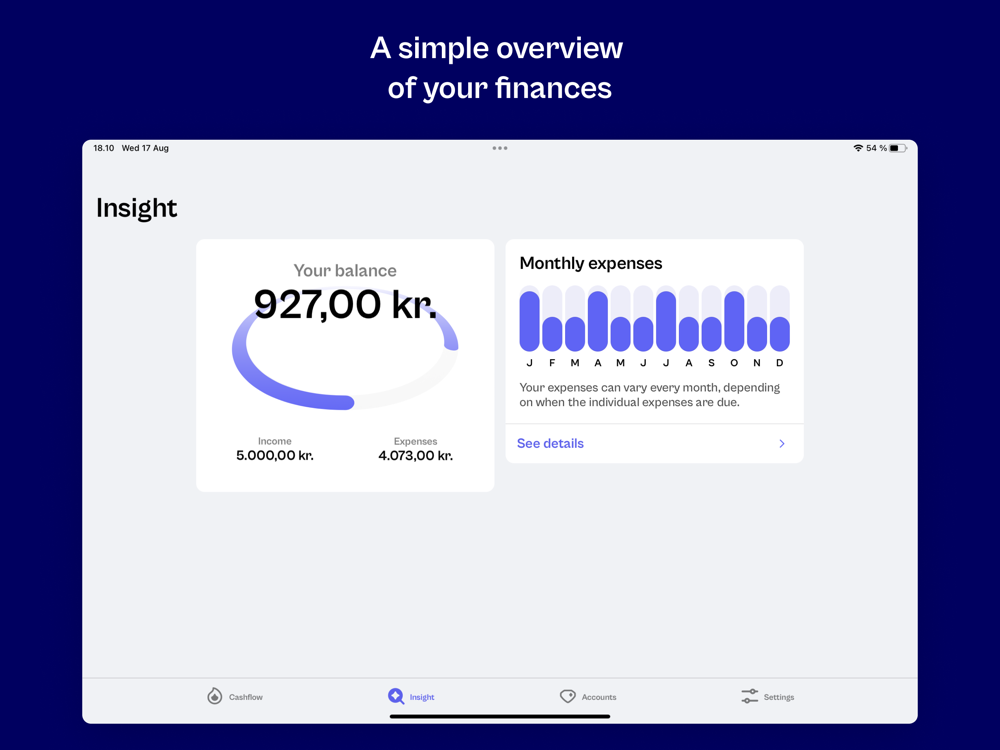Tap the Expenses 4.073,00 kr. value
Image resolution: width=1000 pixels, height=750 pixels.
point(415,455)
